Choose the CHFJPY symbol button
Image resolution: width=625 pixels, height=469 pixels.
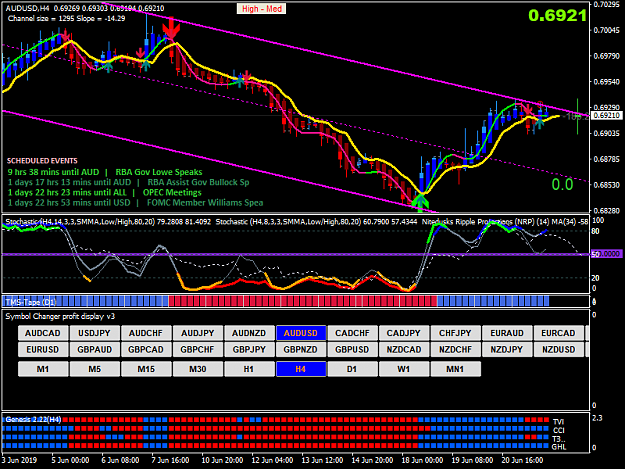(x=455, y=333)
